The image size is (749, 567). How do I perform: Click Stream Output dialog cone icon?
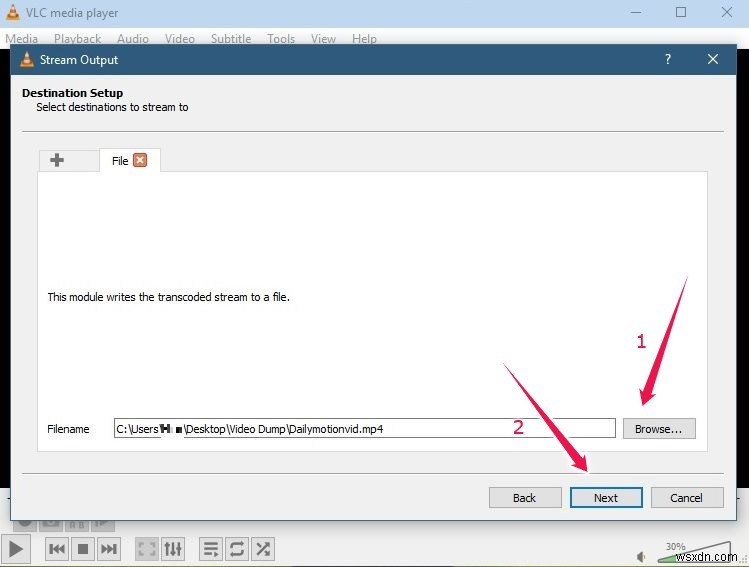(x=27, y=60)
